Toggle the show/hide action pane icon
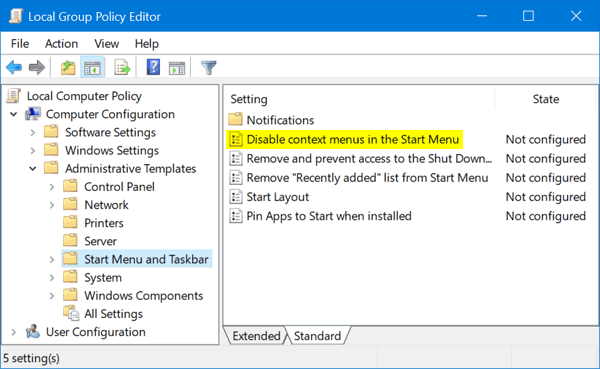Viewport: 600px width, 369px height. point(177,68)
